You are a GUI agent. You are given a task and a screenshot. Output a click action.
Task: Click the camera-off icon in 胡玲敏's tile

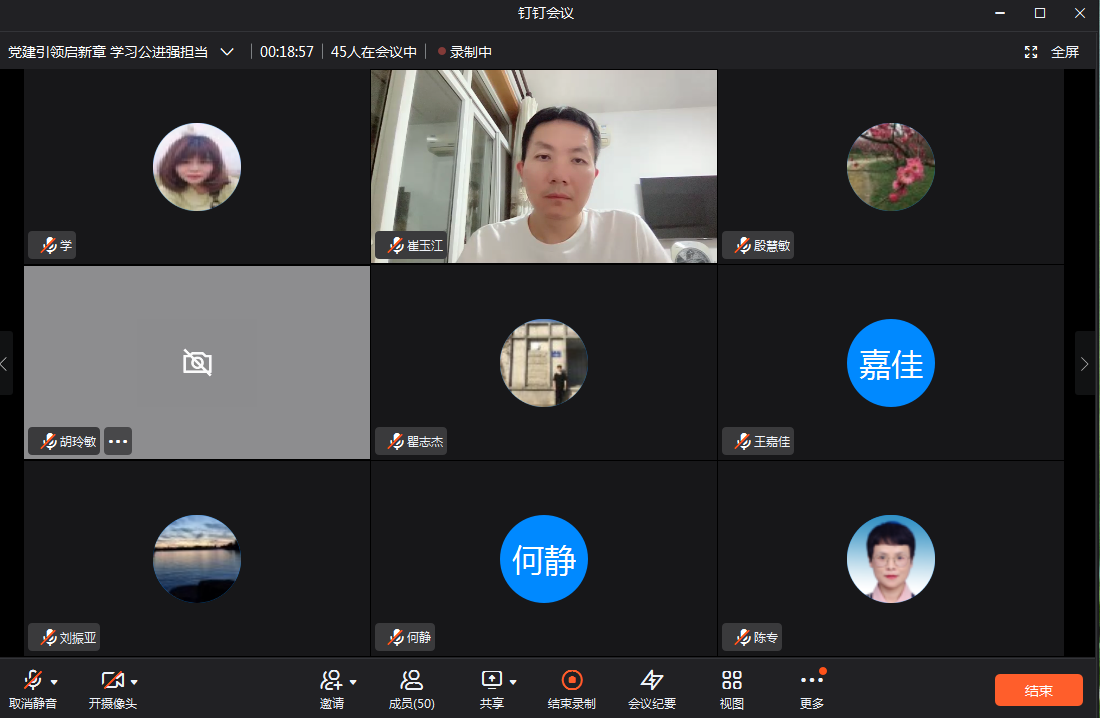197,362
